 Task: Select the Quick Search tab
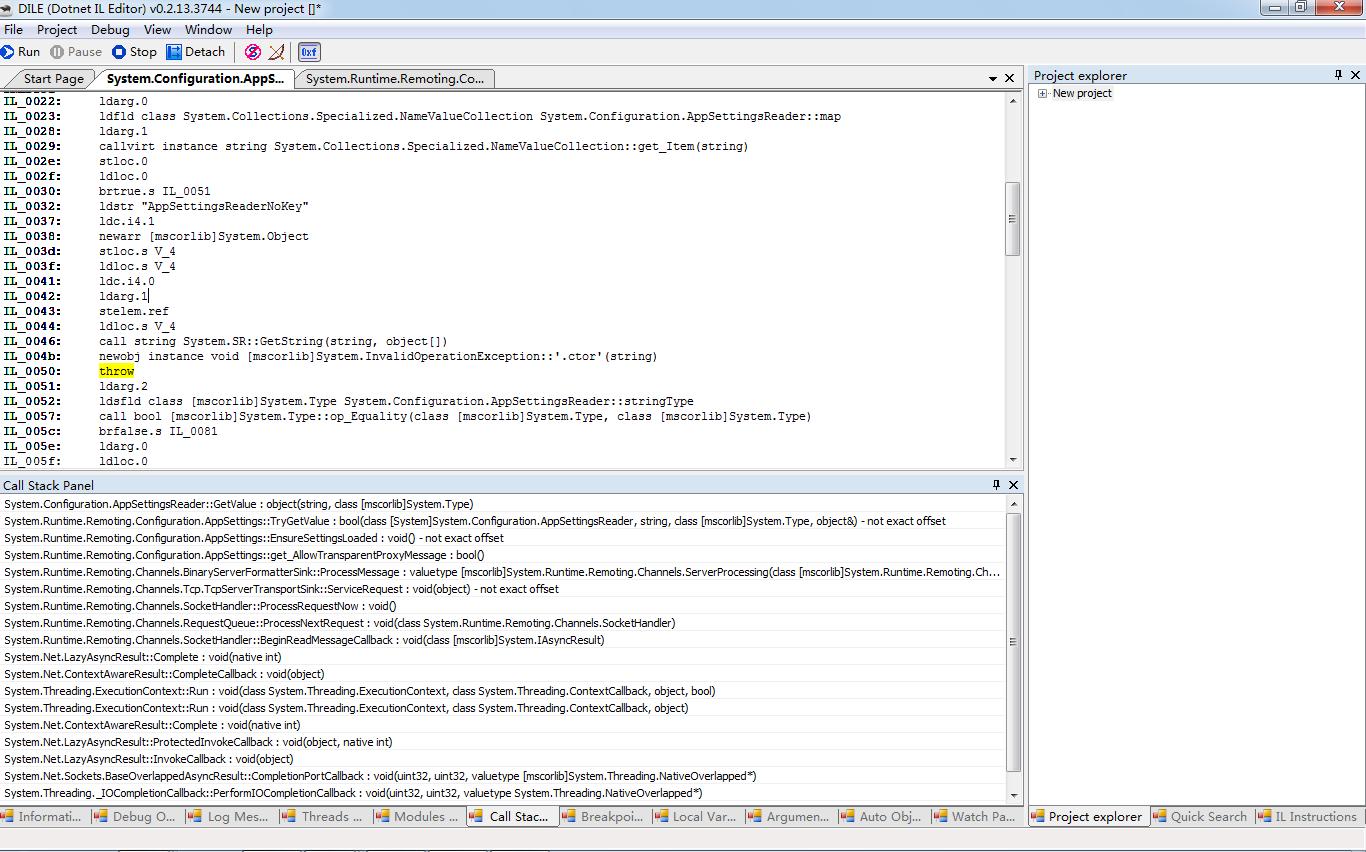pos(1200,817)
